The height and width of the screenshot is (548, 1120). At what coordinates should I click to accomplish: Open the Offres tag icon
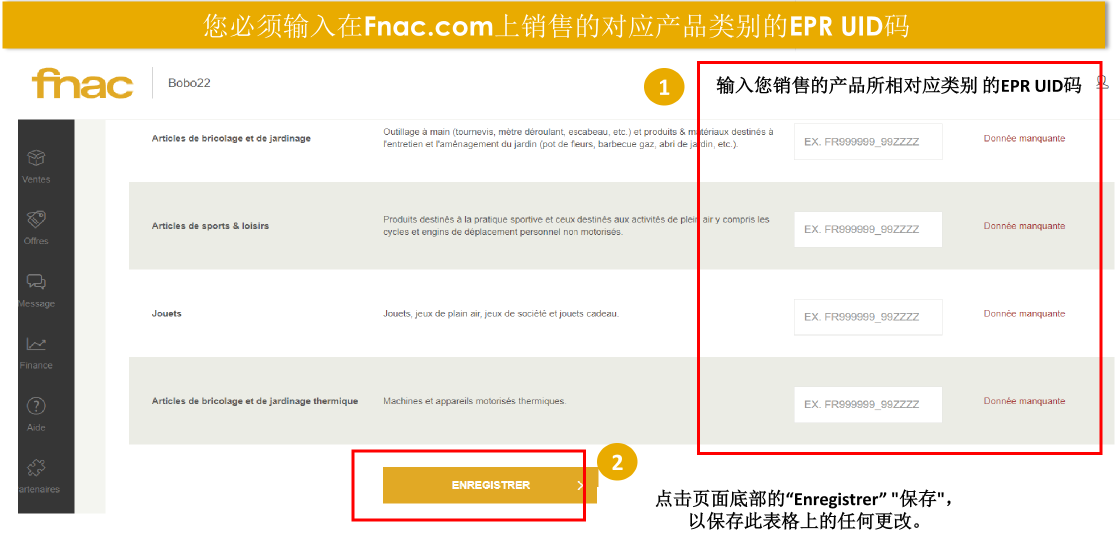(36, 219)
